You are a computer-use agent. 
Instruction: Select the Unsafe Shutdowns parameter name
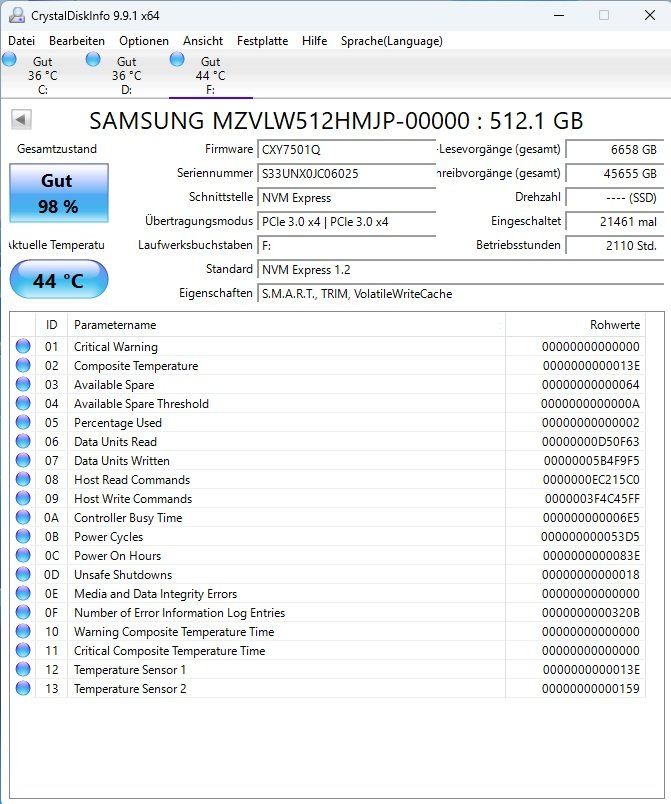tap(123, 575)
